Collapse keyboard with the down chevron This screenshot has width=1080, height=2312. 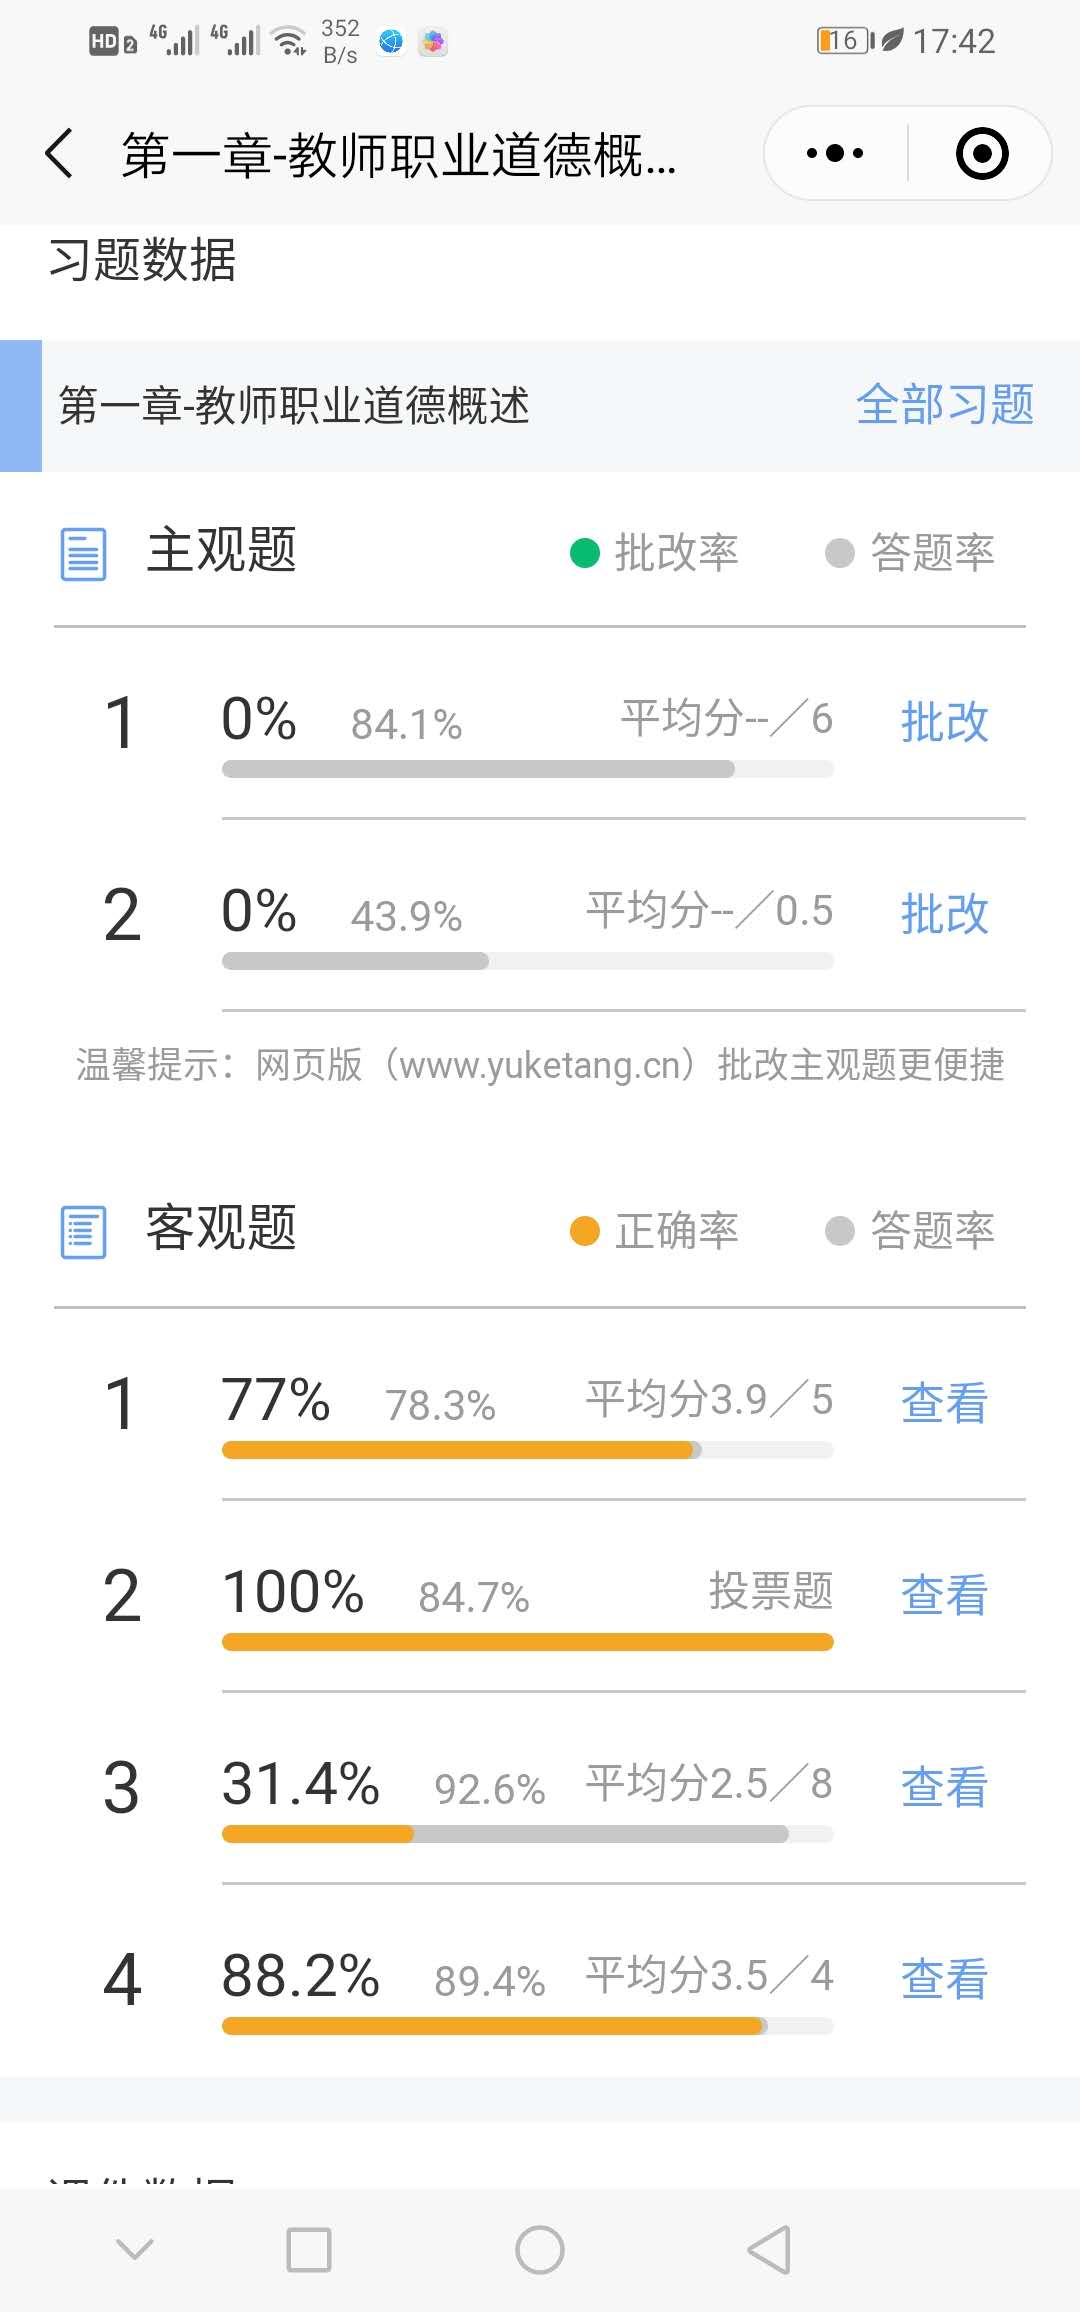[x=135, y=2250]
